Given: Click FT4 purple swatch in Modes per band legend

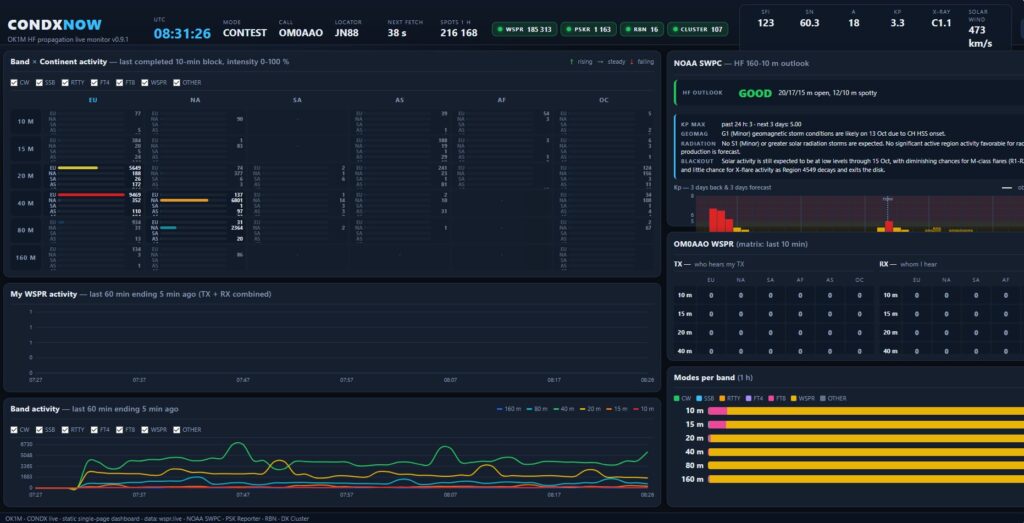Looking at the screenshot, I should (748, 398).
